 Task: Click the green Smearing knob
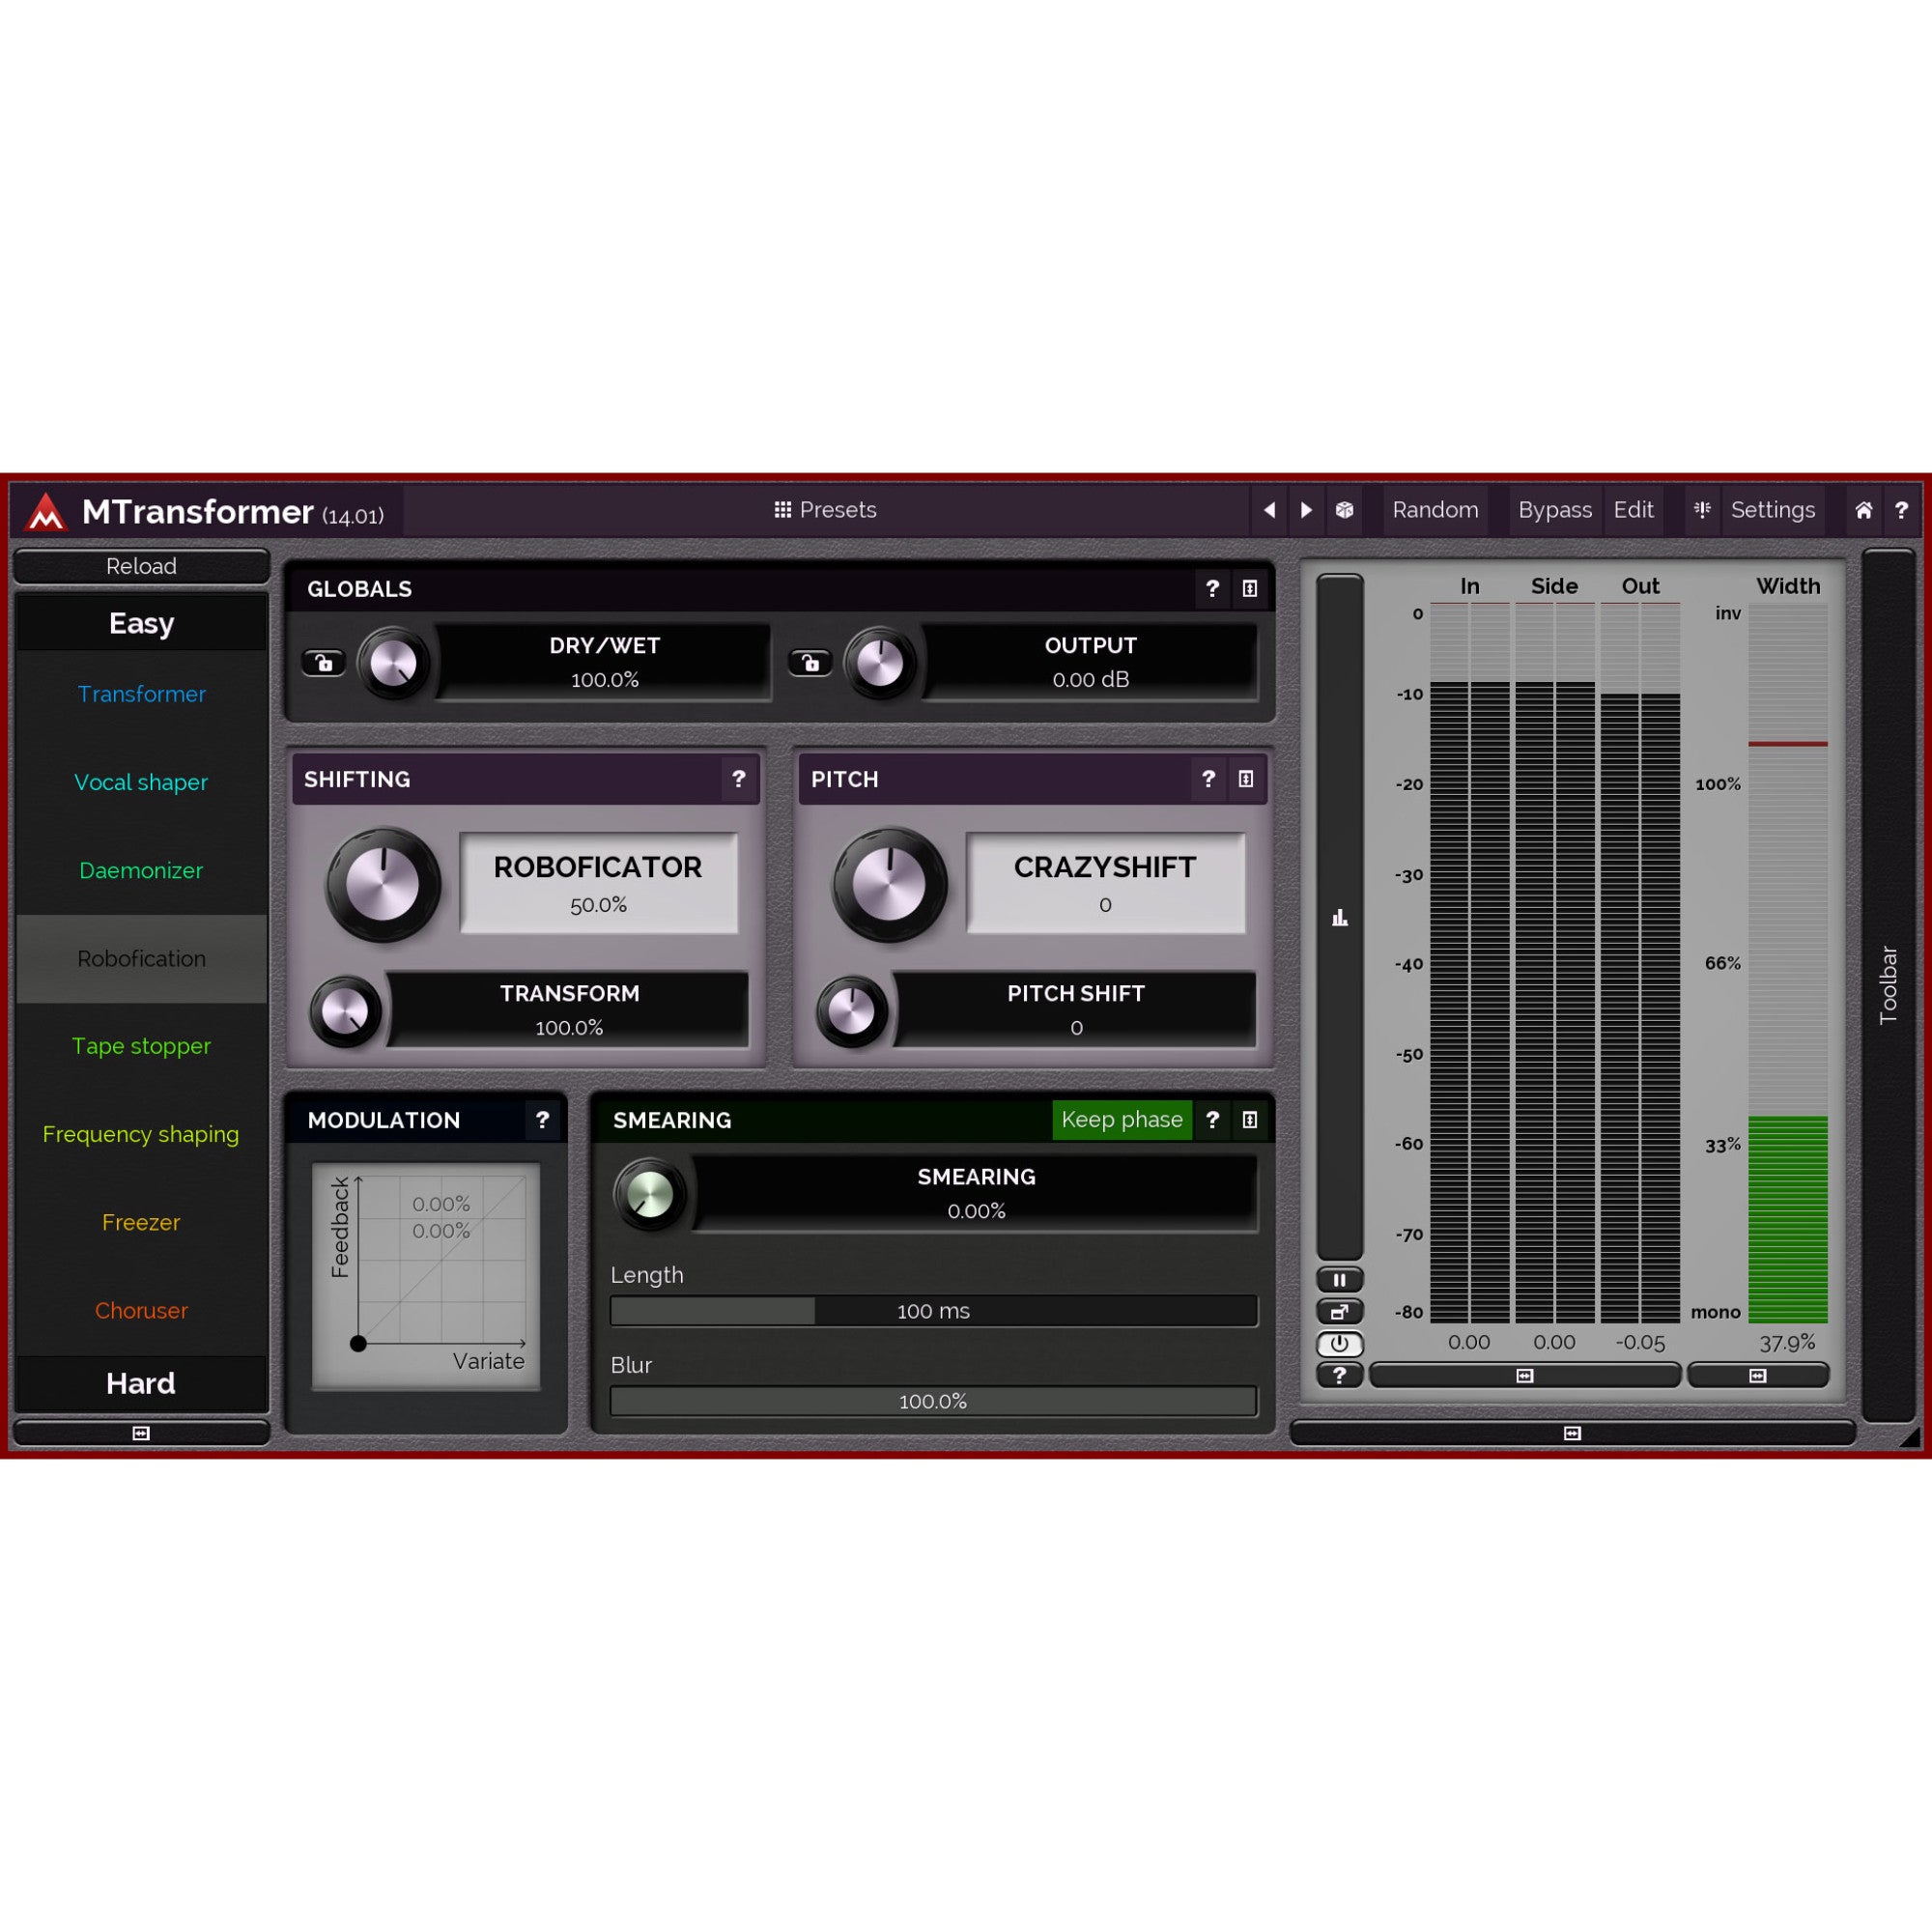tap(649, 1194)
